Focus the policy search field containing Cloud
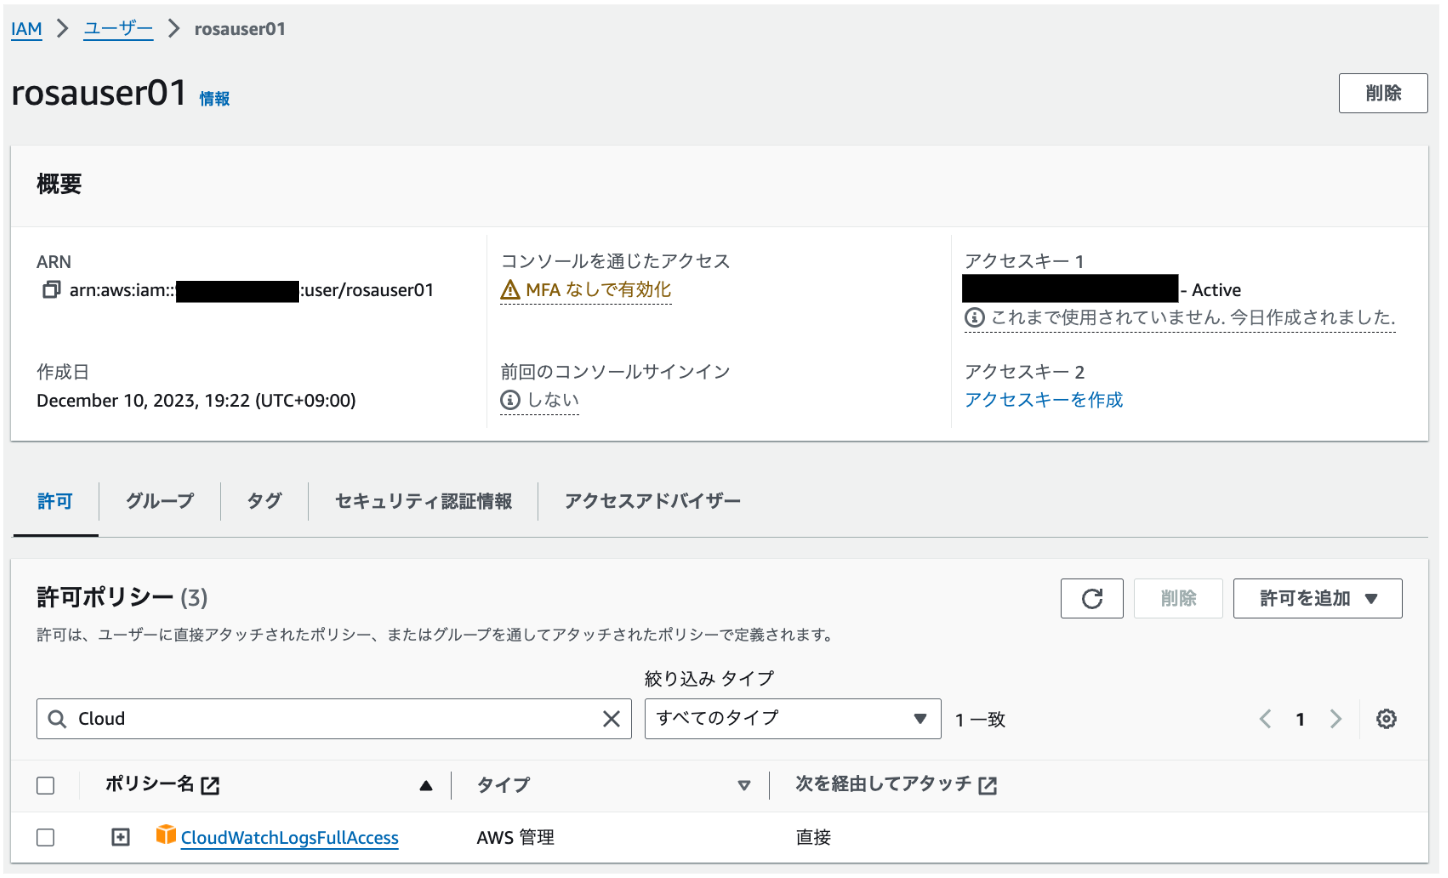 [x=334, y=719]
